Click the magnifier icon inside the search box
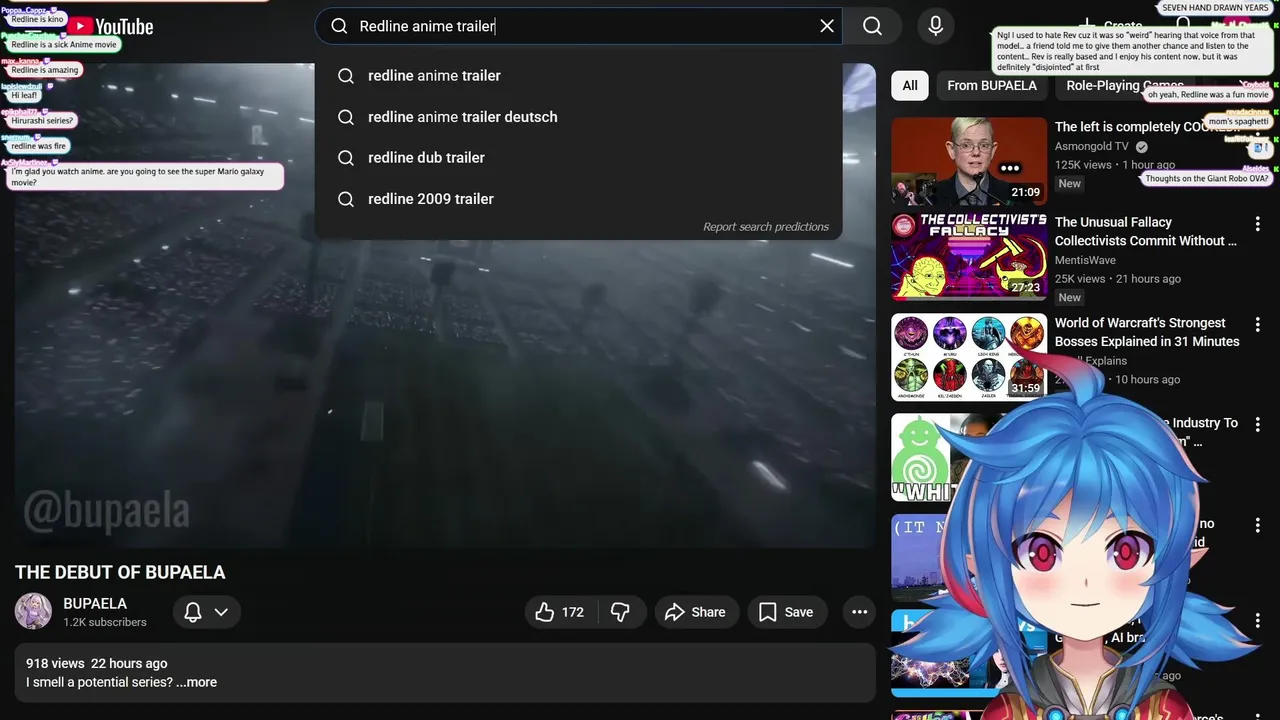 point(339,26)
